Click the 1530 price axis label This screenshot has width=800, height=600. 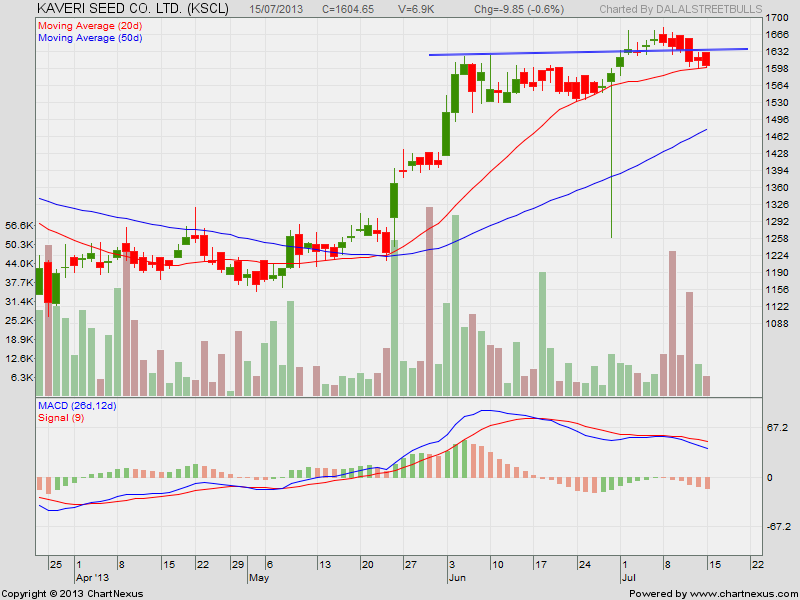pos(777,103)
